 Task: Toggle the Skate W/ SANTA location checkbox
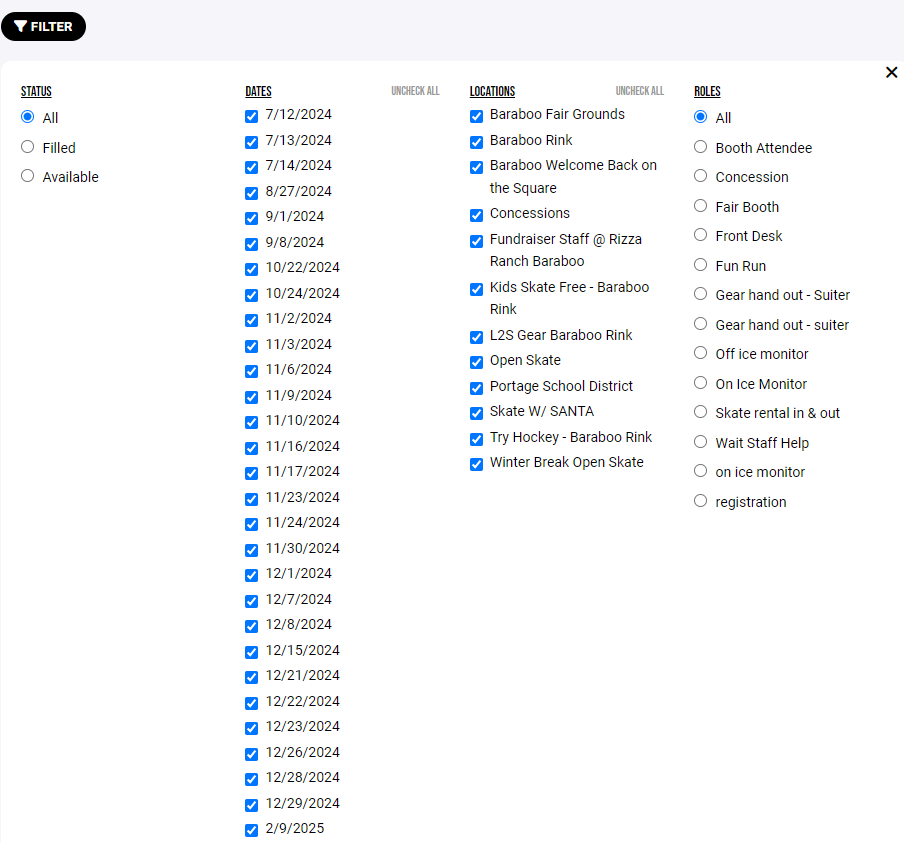(x=476, y=413)
